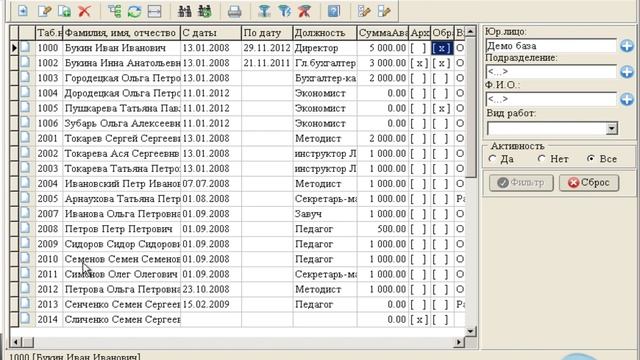This screenshot has width=640, height=360.
Task: Click the first funnel filter icon
Action: pos(264,11)
